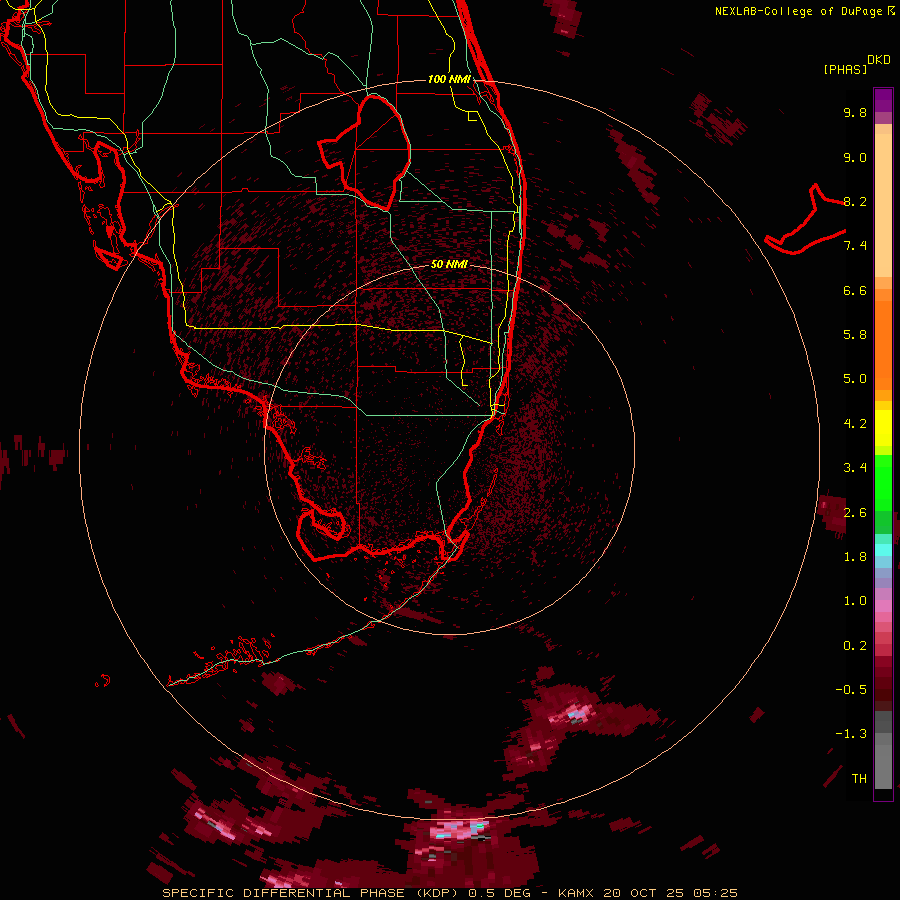This screenshot has height=900, width=900.
Task: Click the 1.0 value on the color scale
Action: [855, 601]
